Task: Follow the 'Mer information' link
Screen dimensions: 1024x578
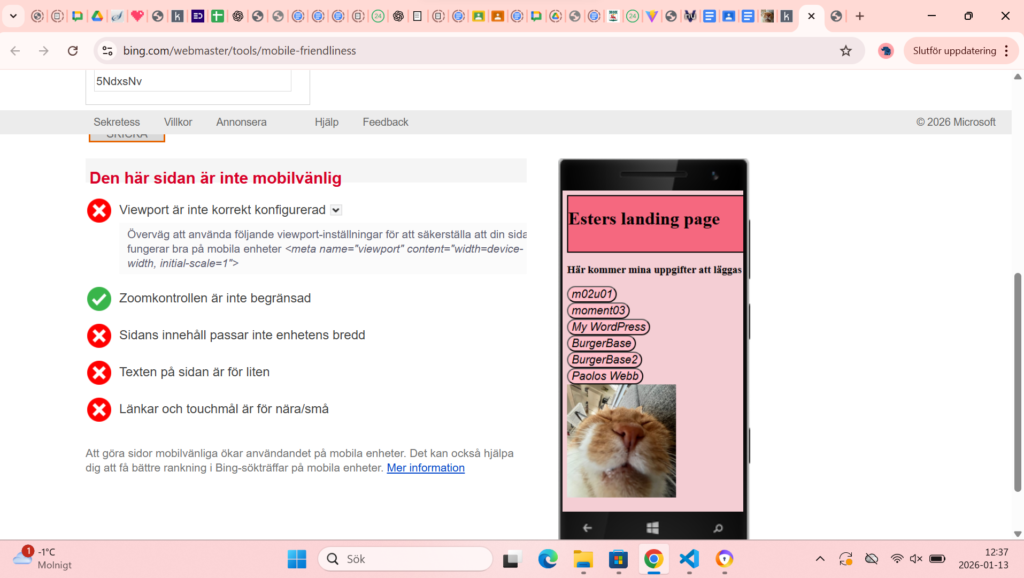Action: click(425, 468)
